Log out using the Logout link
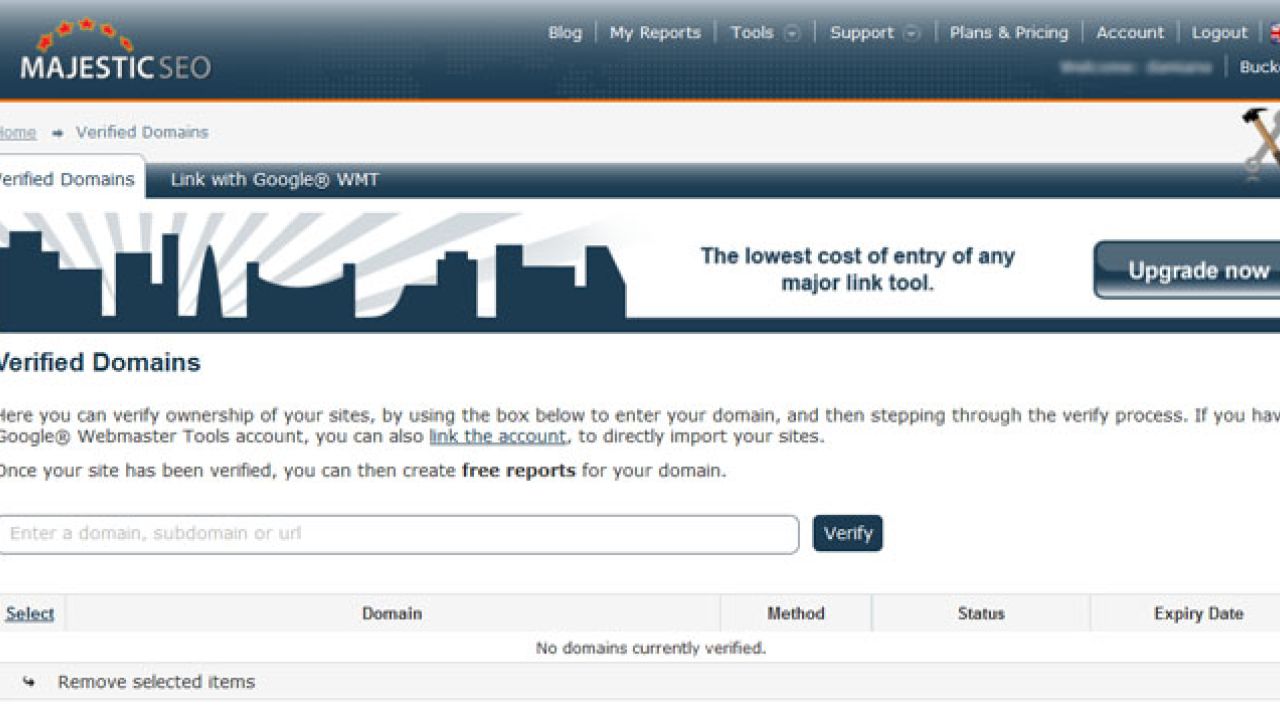The width and height of the screenshot is (1280, 720). 1219,33
